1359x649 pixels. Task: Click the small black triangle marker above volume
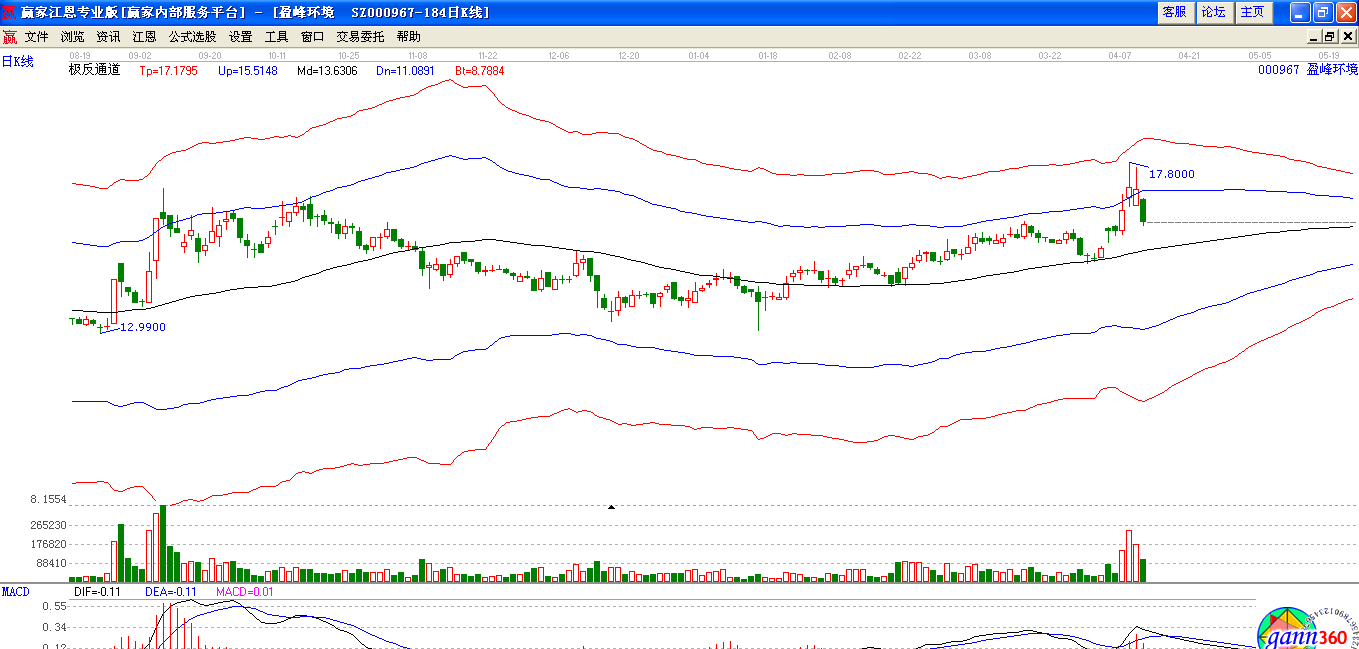pyautogui.click(x=612, y=507)
